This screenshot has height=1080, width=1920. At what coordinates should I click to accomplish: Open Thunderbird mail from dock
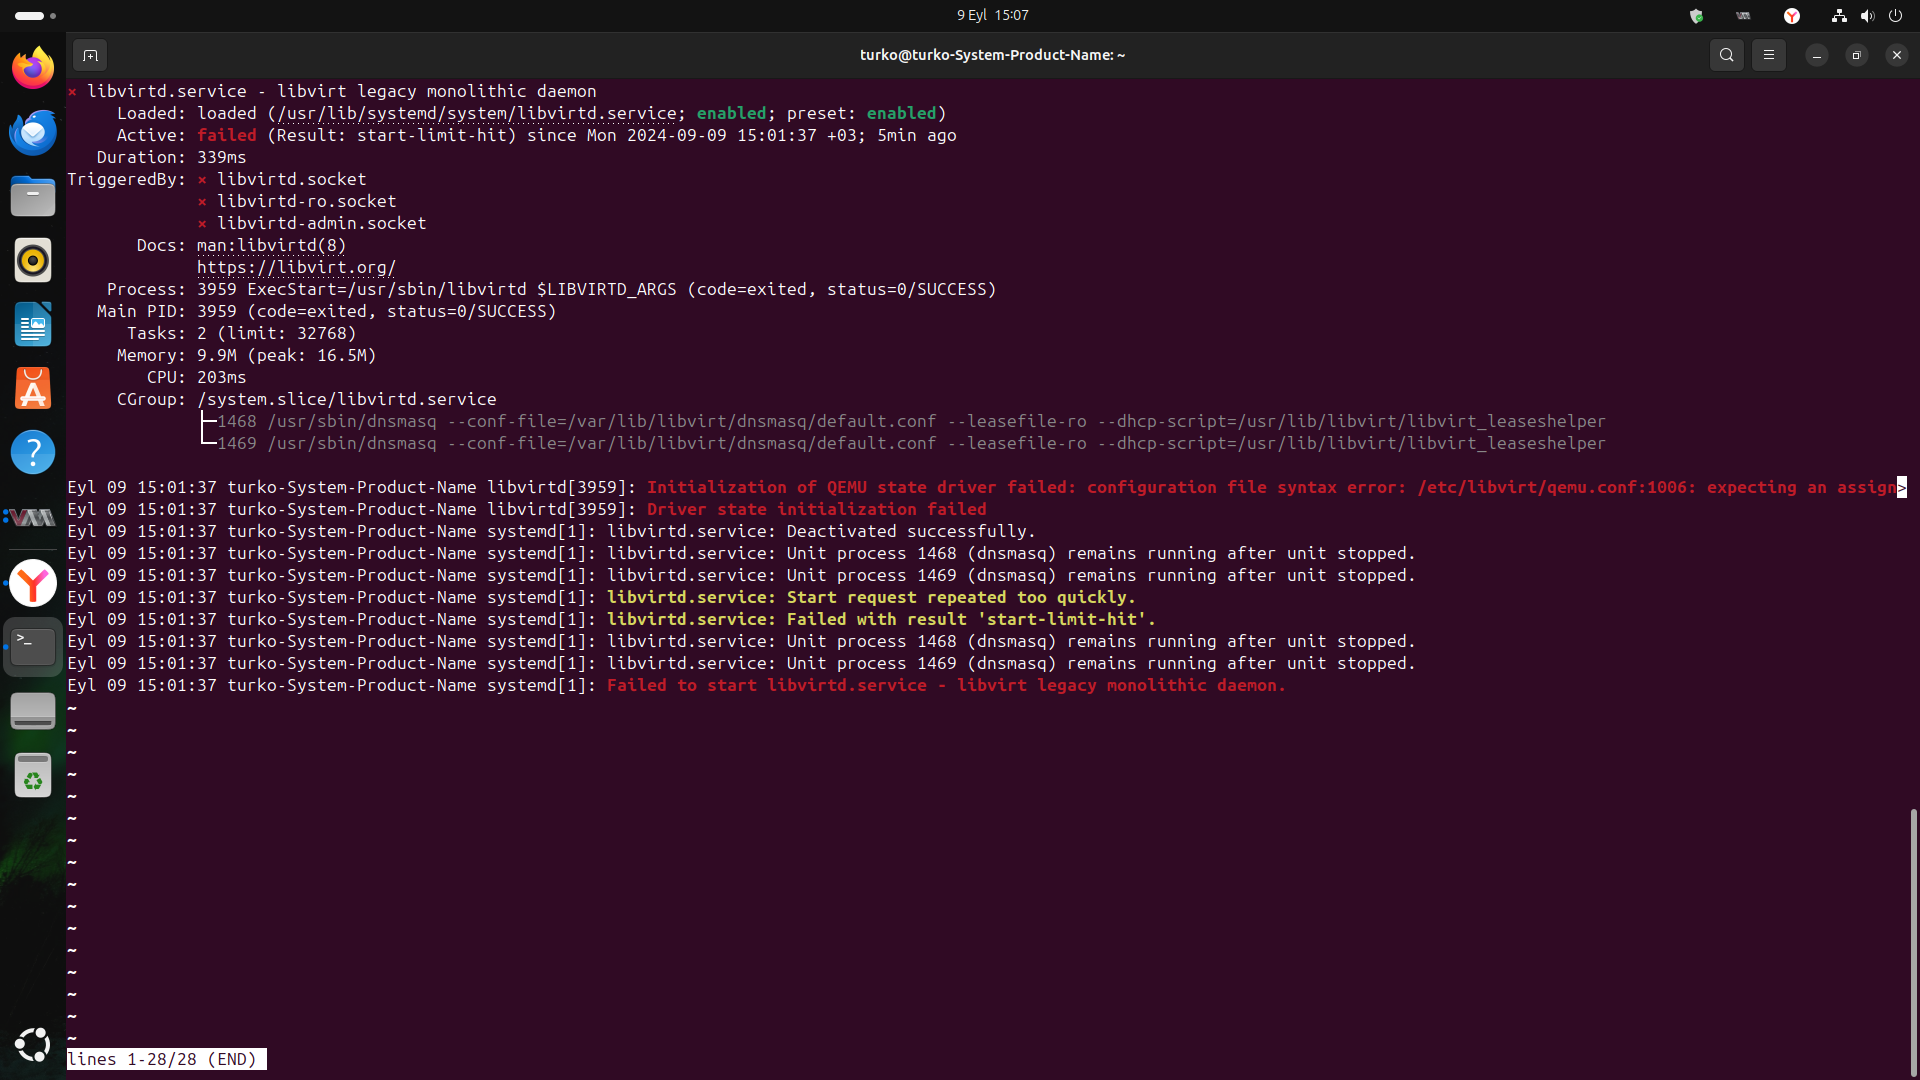[x=33, y=132]
